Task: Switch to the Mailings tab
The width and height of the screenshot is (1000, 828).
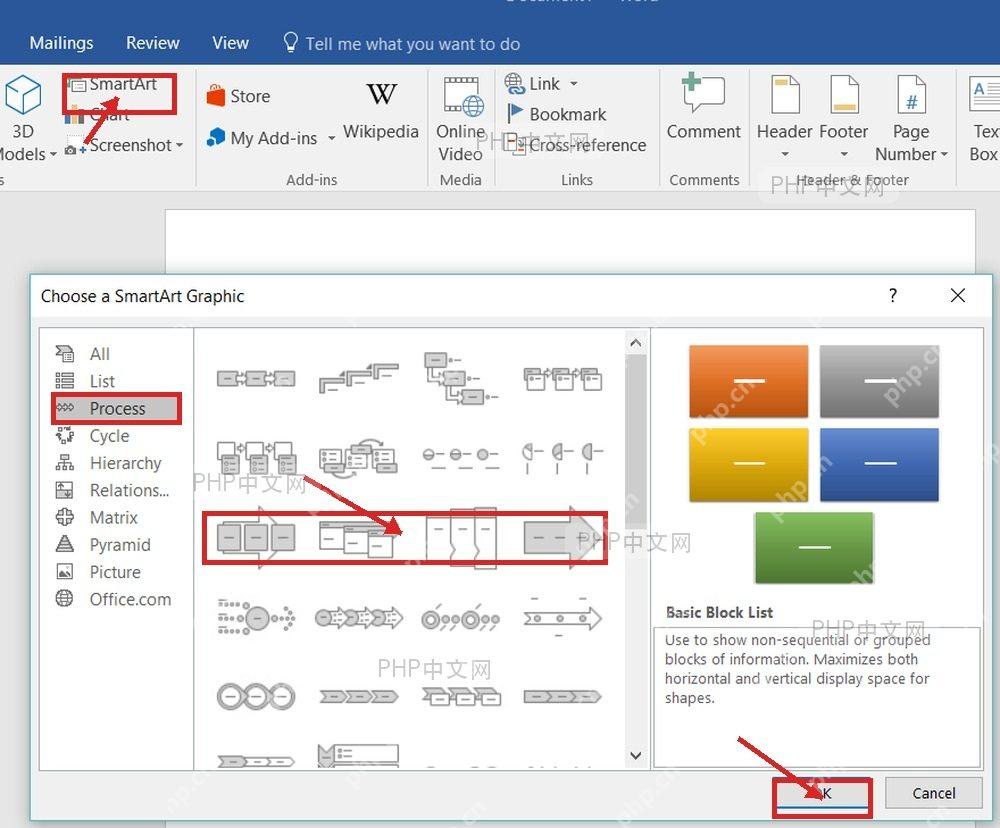Action: click(x=61, y=43)
